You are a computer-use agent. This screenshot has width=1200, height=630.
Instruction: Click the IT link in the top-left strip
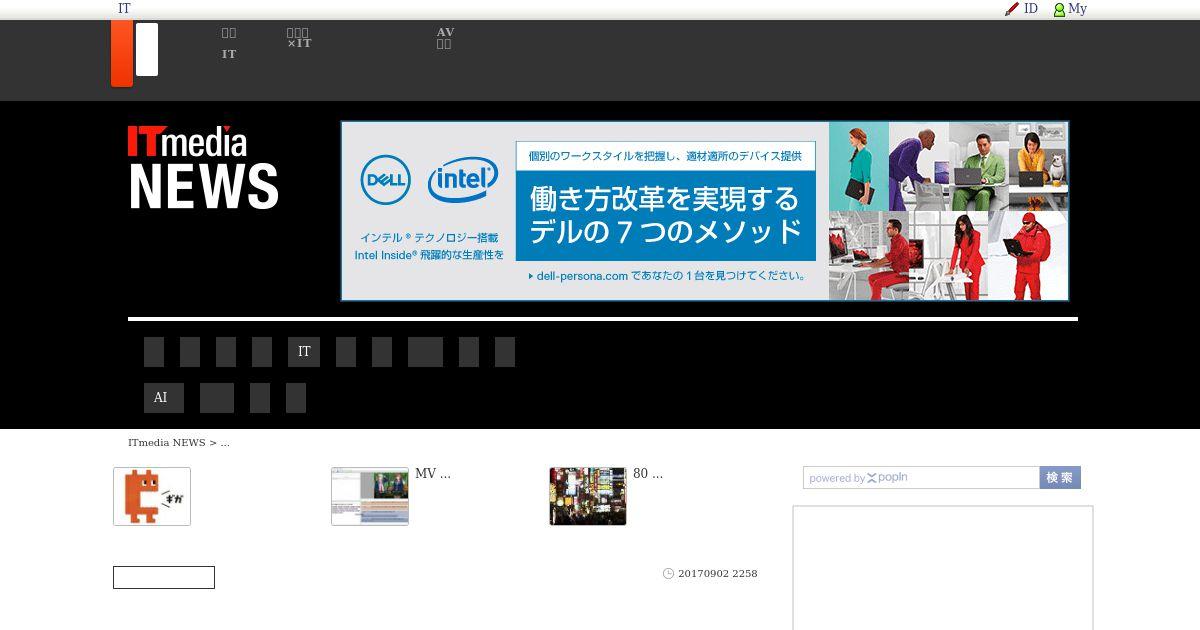click(124, 9)
